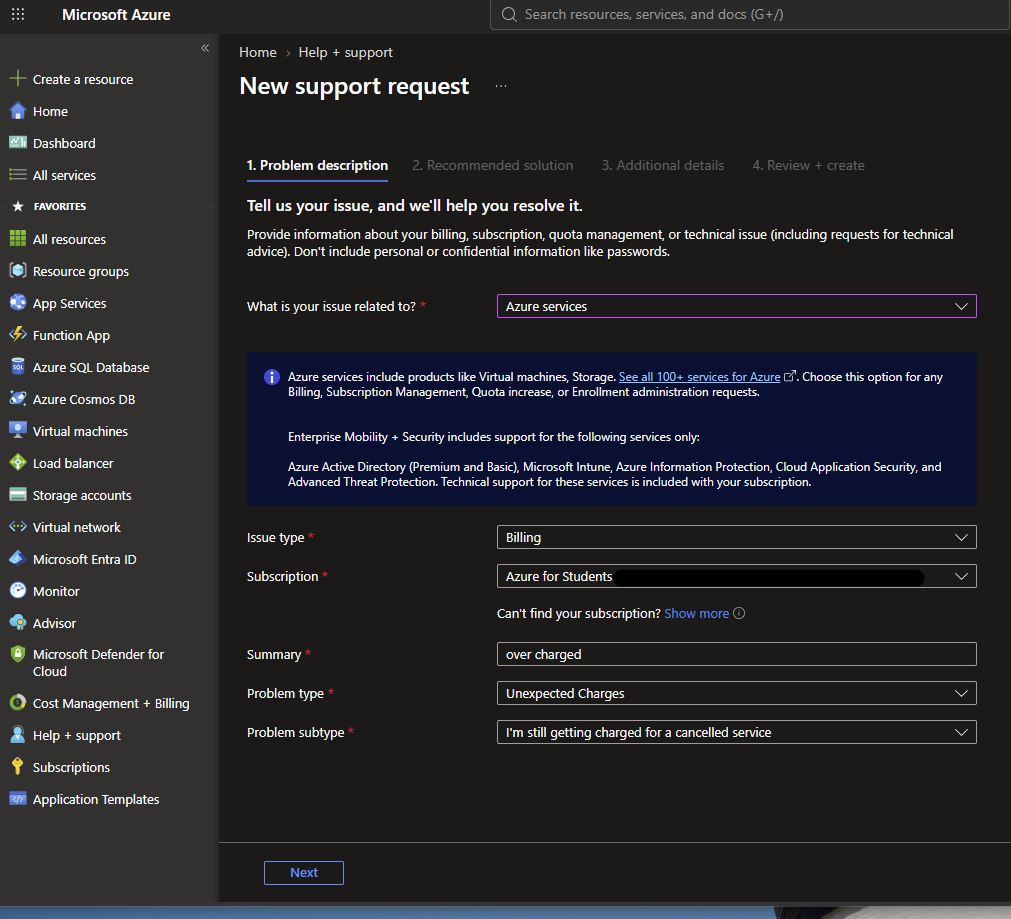Open the Virtual machines monitor icon
The width and height of the screenshot is (1011, 919).
[x=18, y=431]
